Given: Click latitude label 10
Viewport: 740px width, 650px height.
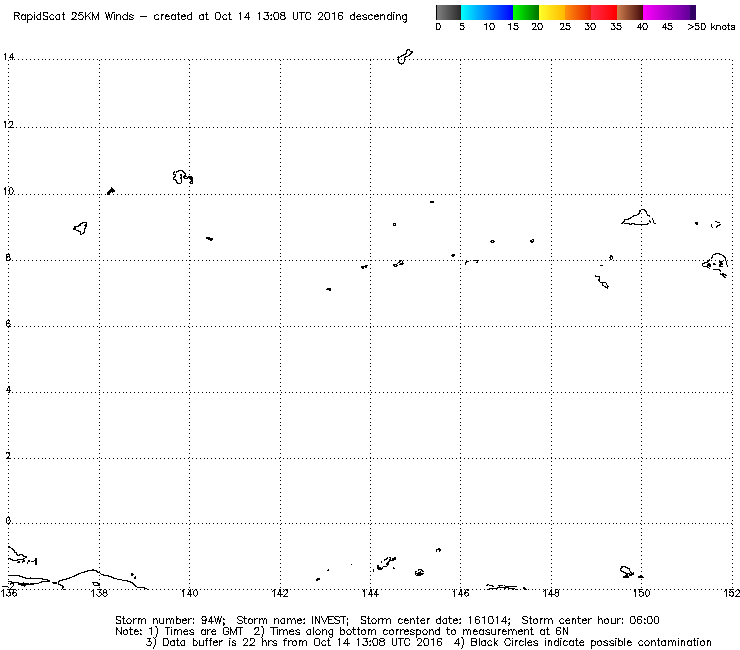Looking at the screenshot, I should coord(8,191).
